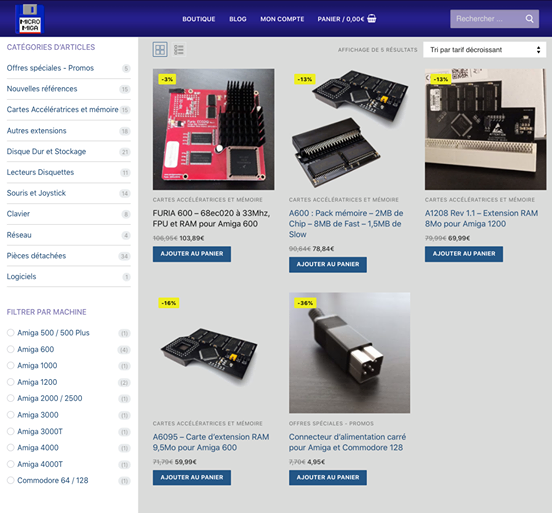The image size is (552, 513).
Task: Add Connecteur d'alimentation carré to cart
Action: tap(328, 477)
